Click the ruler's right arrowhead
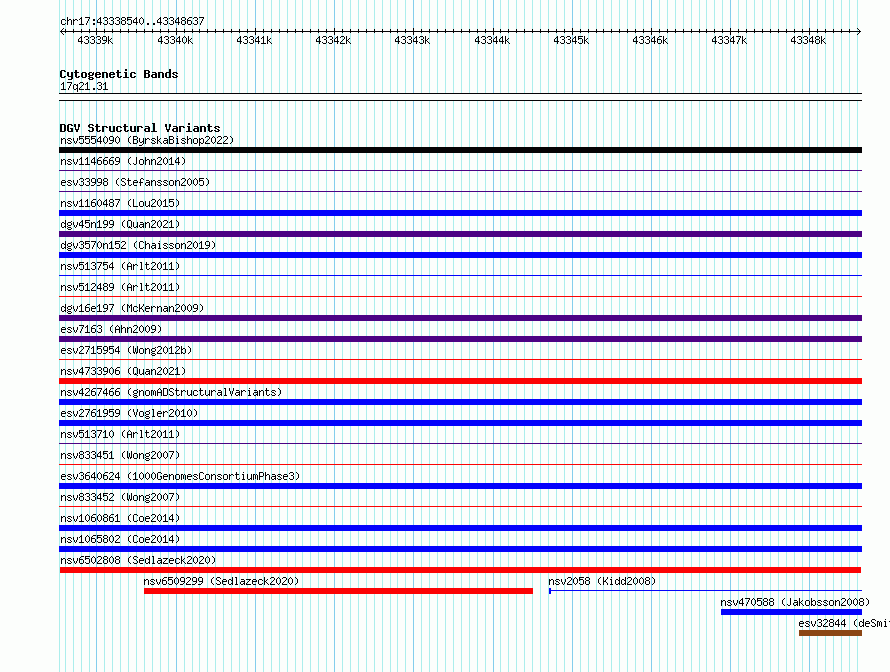Screen dimensions: 890x672 (x=859, y=31)
